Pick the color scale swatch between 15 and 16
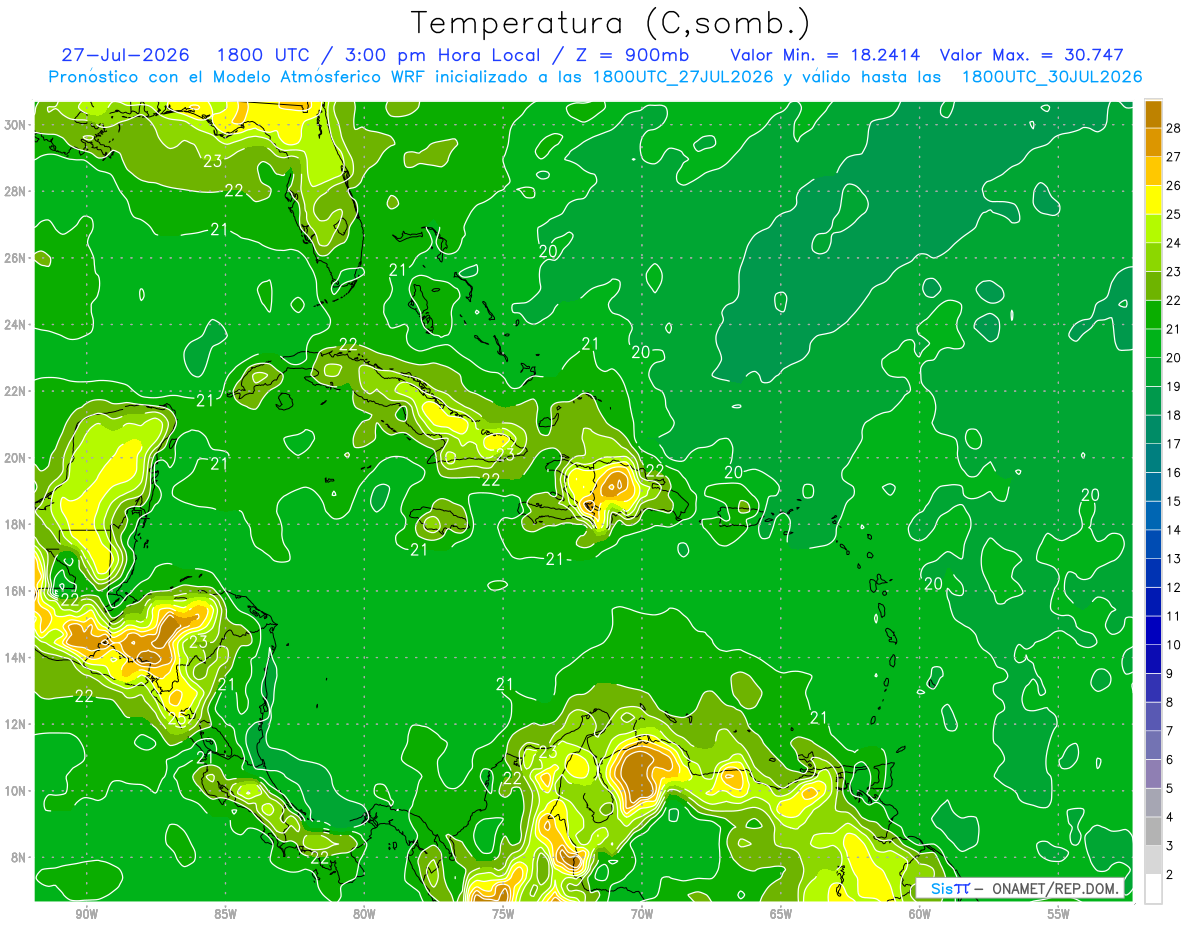 pos(1154,487)
